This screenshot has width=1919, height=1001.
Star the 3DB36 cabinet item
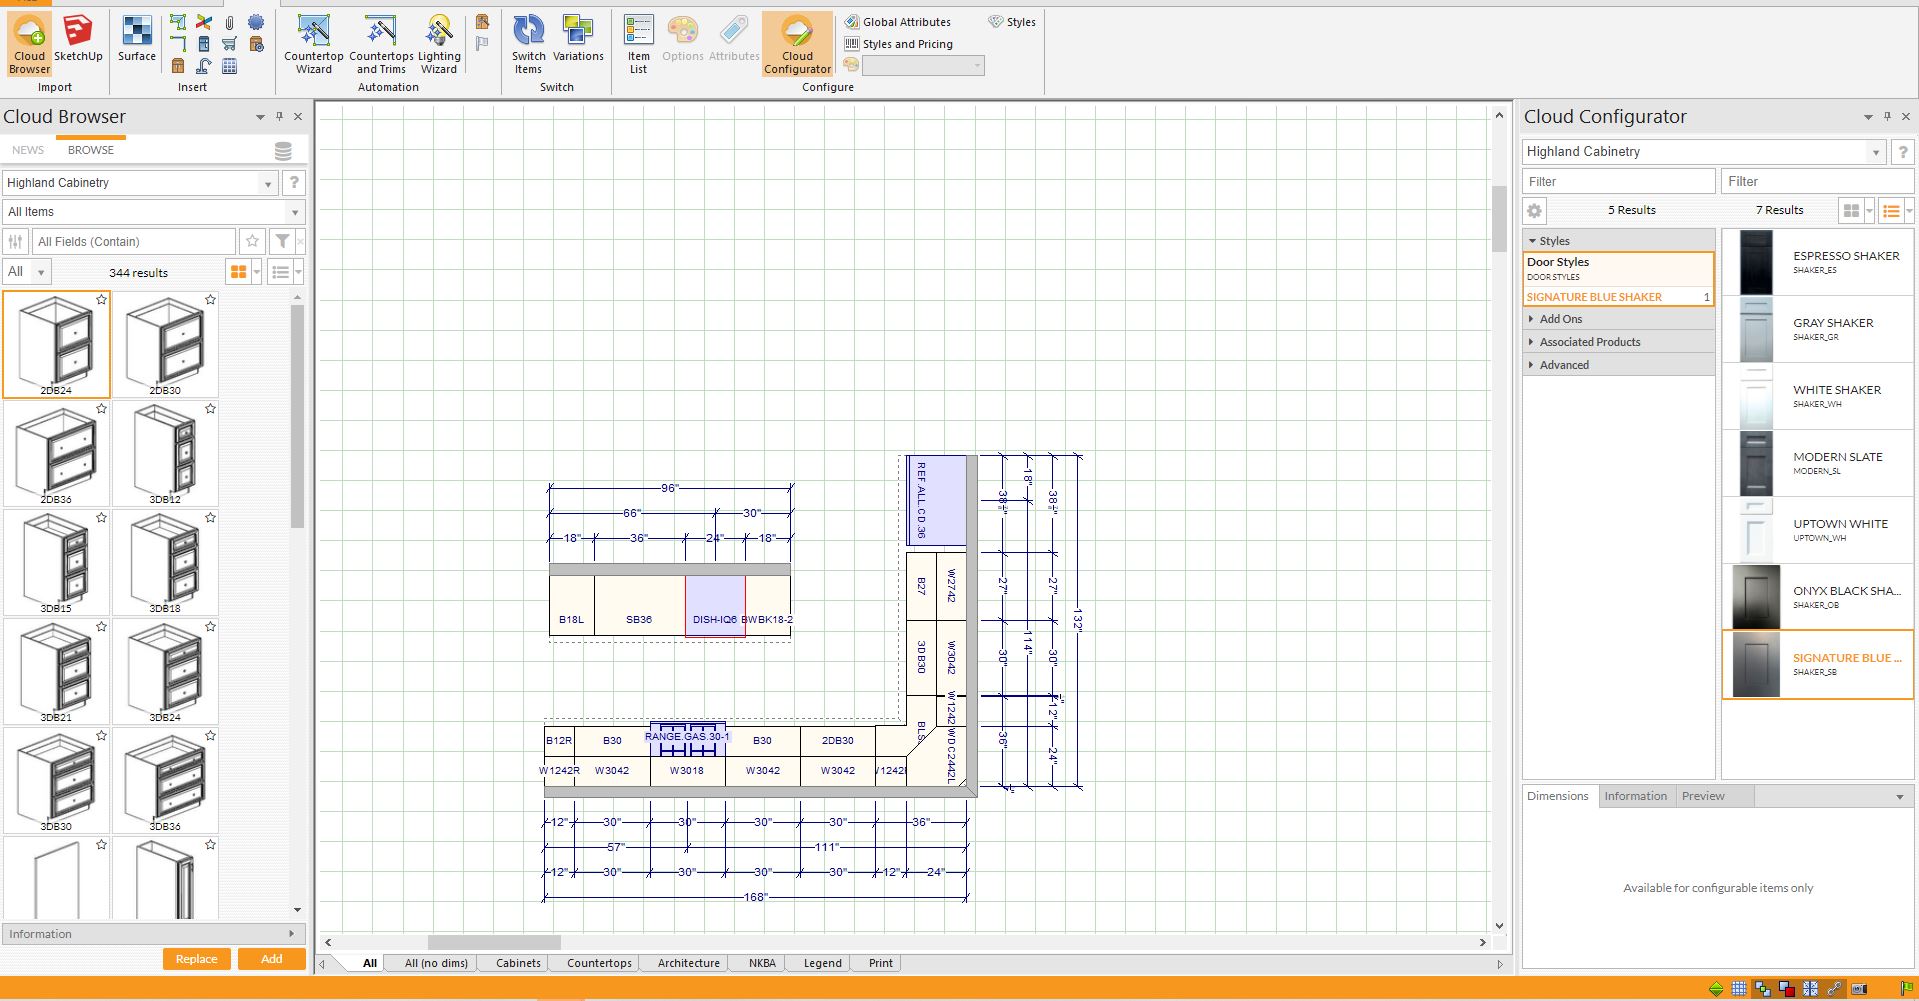[x=210, y=735]
